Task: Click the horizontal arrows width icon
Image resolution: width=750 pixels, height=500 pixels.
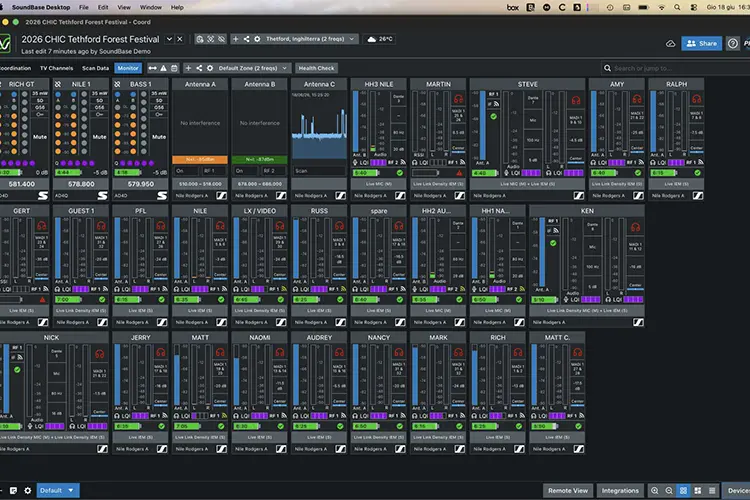Action: [153, 68]
